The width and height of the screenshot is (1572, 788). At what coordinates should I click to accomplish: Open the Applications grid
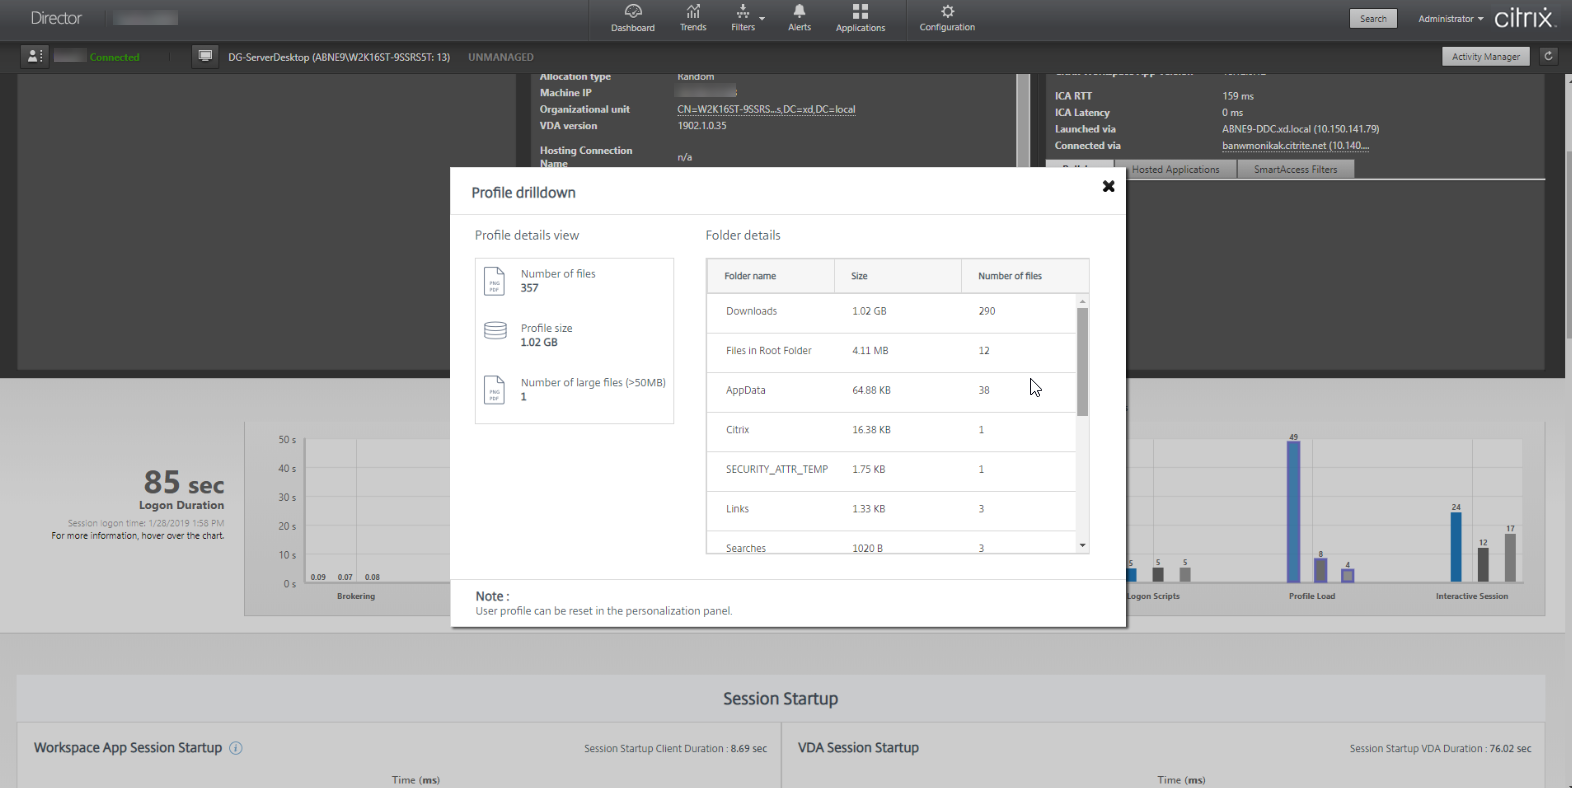coord(860,18)
